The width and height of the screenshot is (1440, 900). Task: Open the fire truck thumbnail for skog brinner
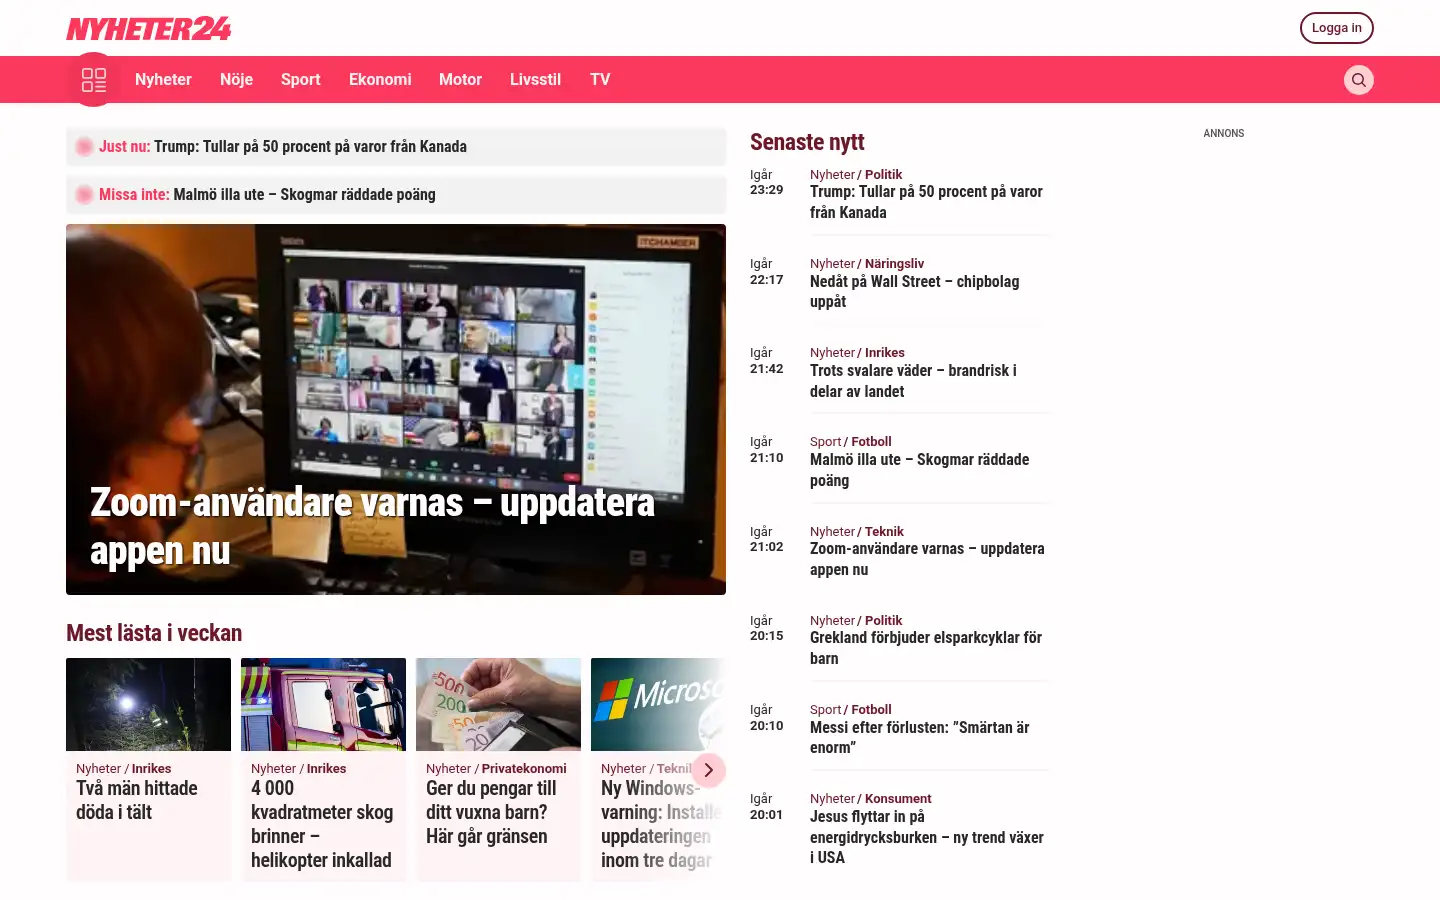pyautogui.click(x=323, y=704)
